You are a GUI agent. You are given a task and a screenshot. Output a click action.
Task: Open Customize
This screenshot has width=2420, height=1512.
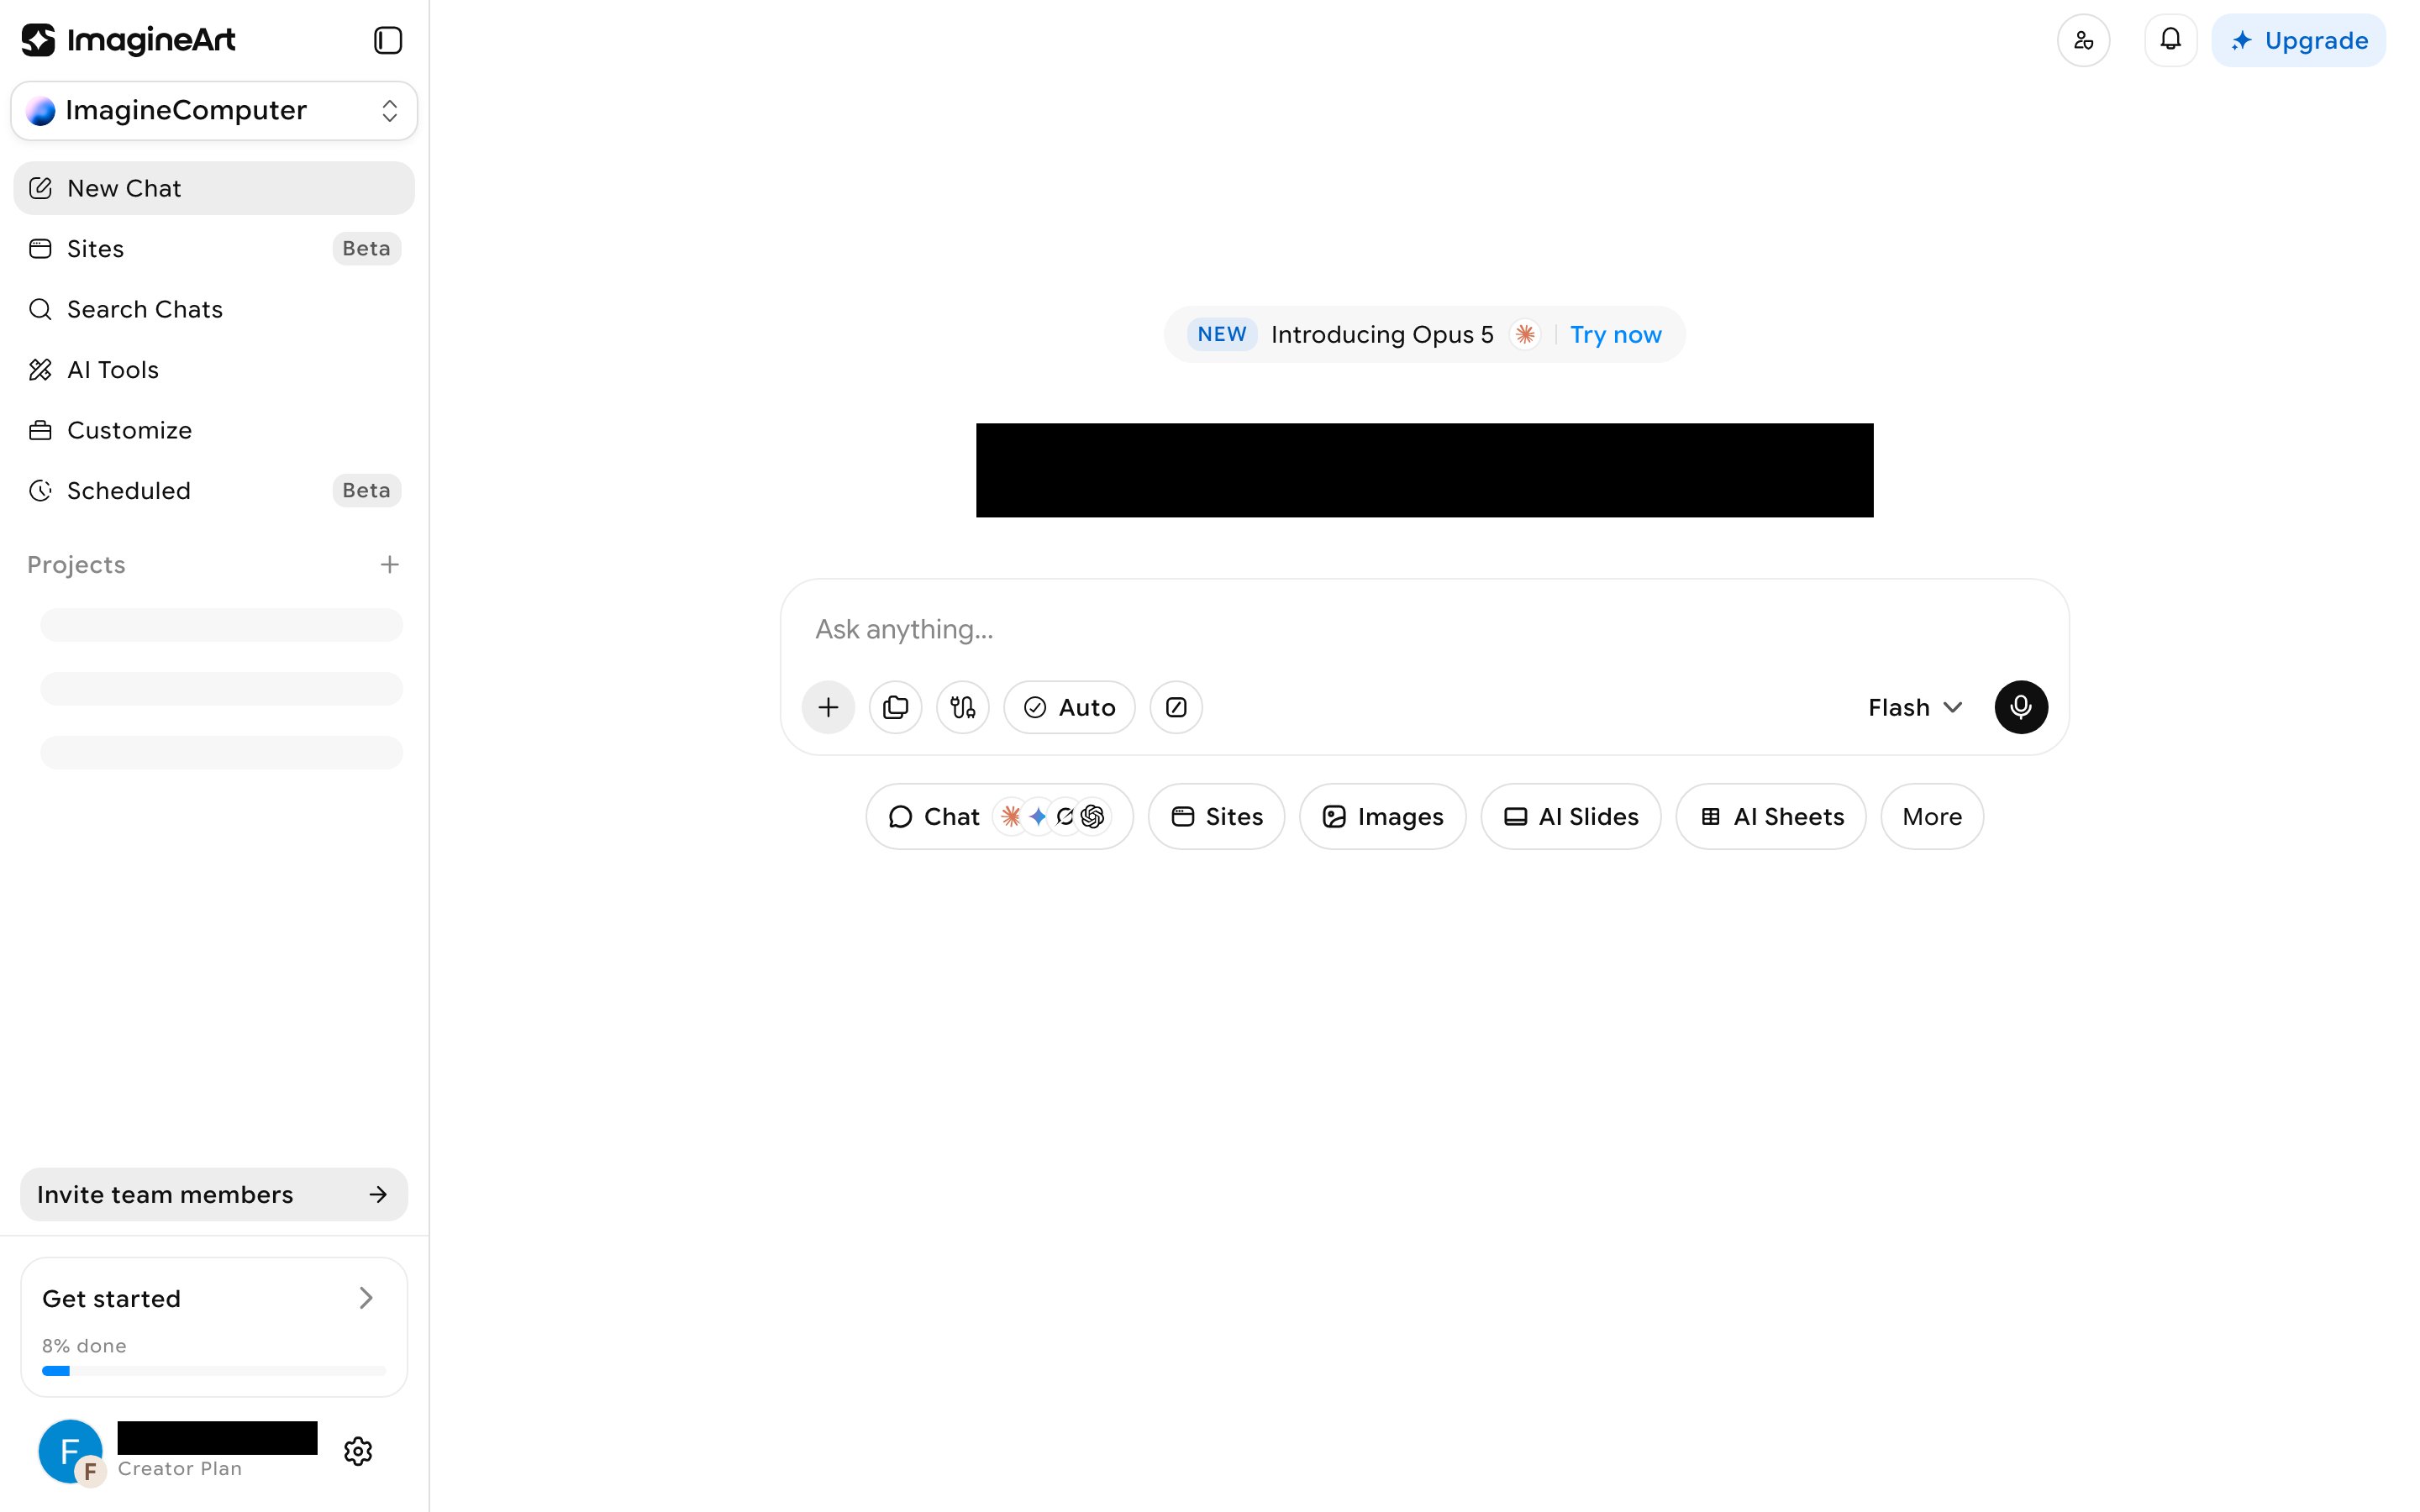click(214, 430)
